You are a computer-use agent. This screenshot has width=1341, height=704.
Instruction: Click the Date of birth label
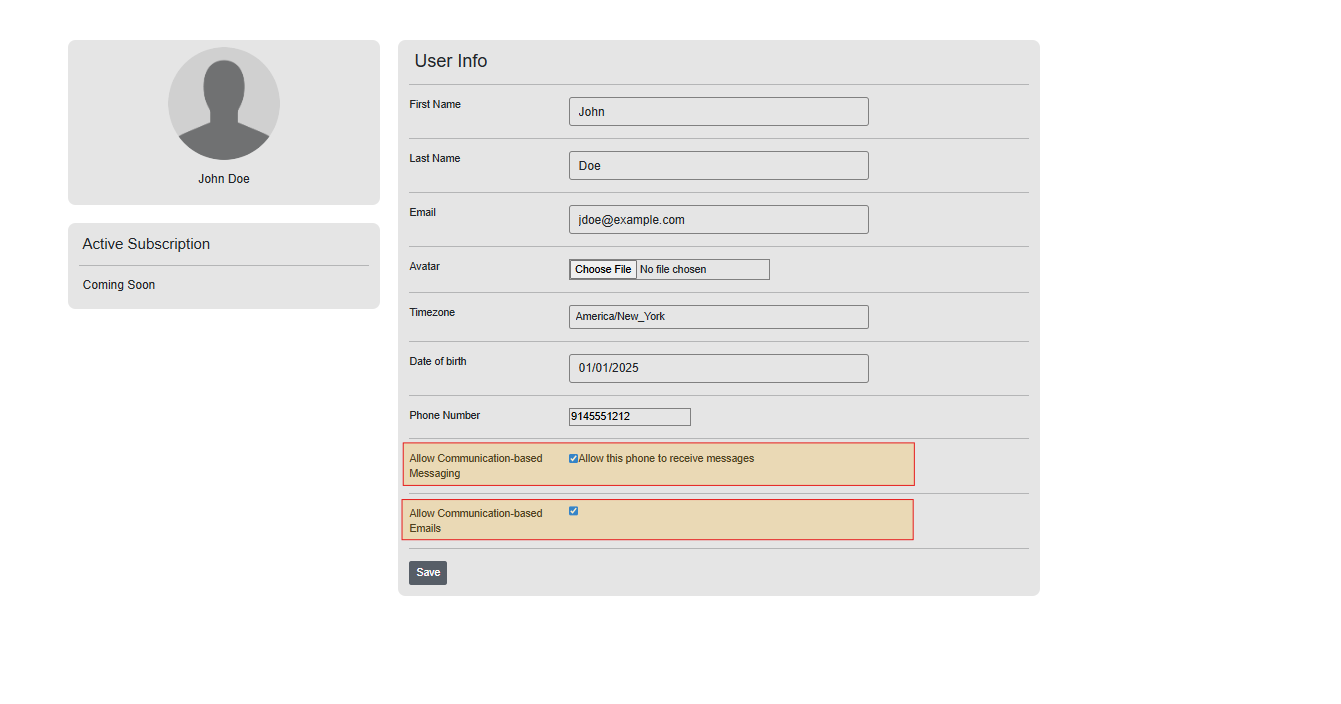[x=438, y=362]
